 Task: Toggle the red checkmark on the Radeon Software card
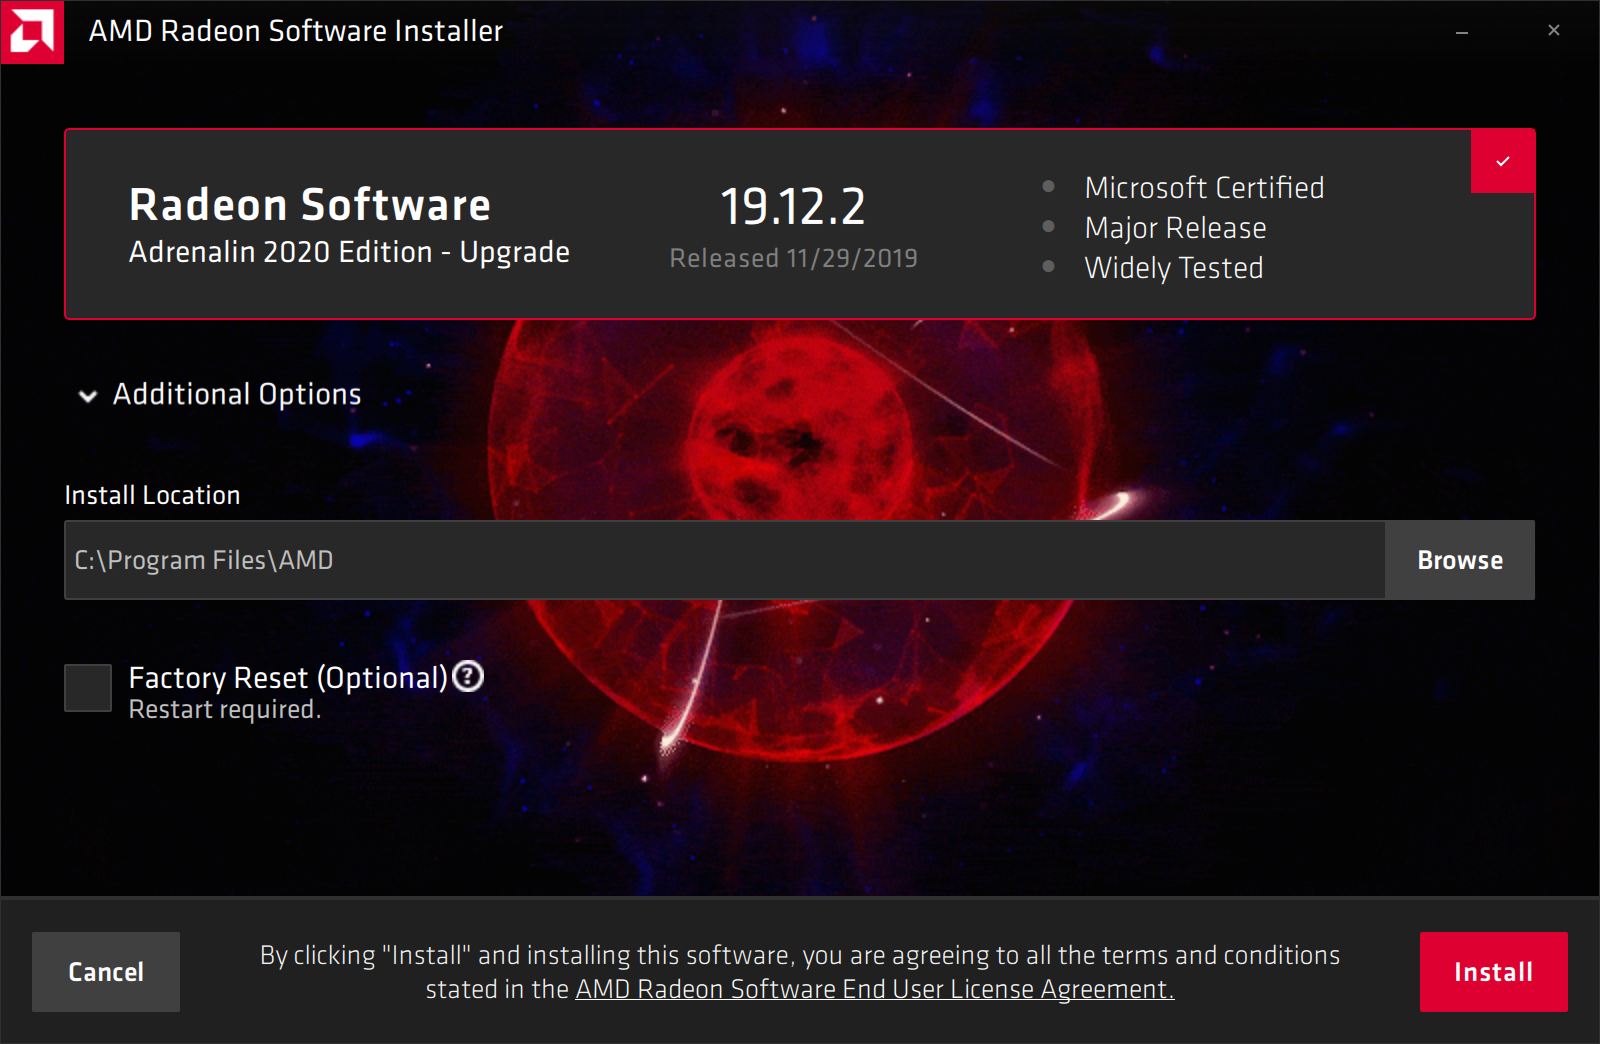(x=1503, y=161)
